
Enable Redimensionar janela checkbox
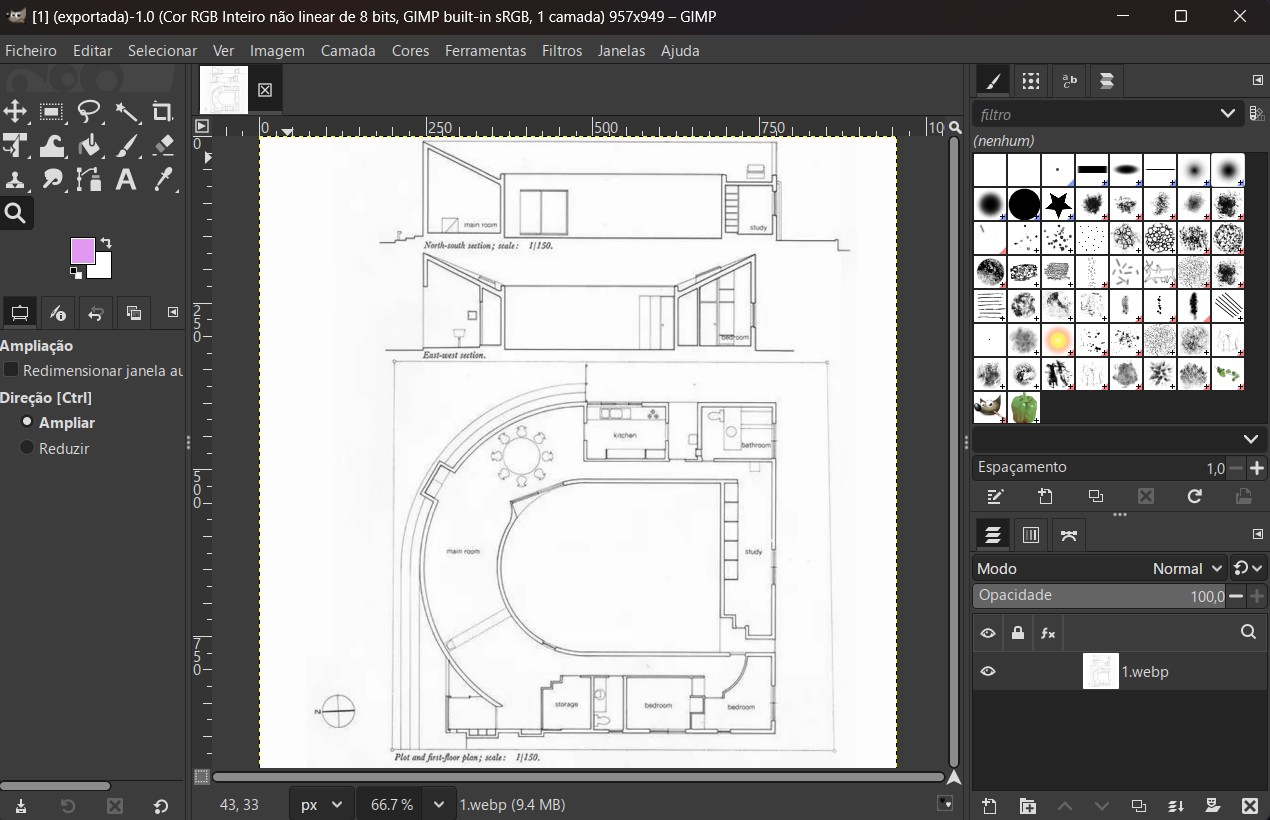12,370
